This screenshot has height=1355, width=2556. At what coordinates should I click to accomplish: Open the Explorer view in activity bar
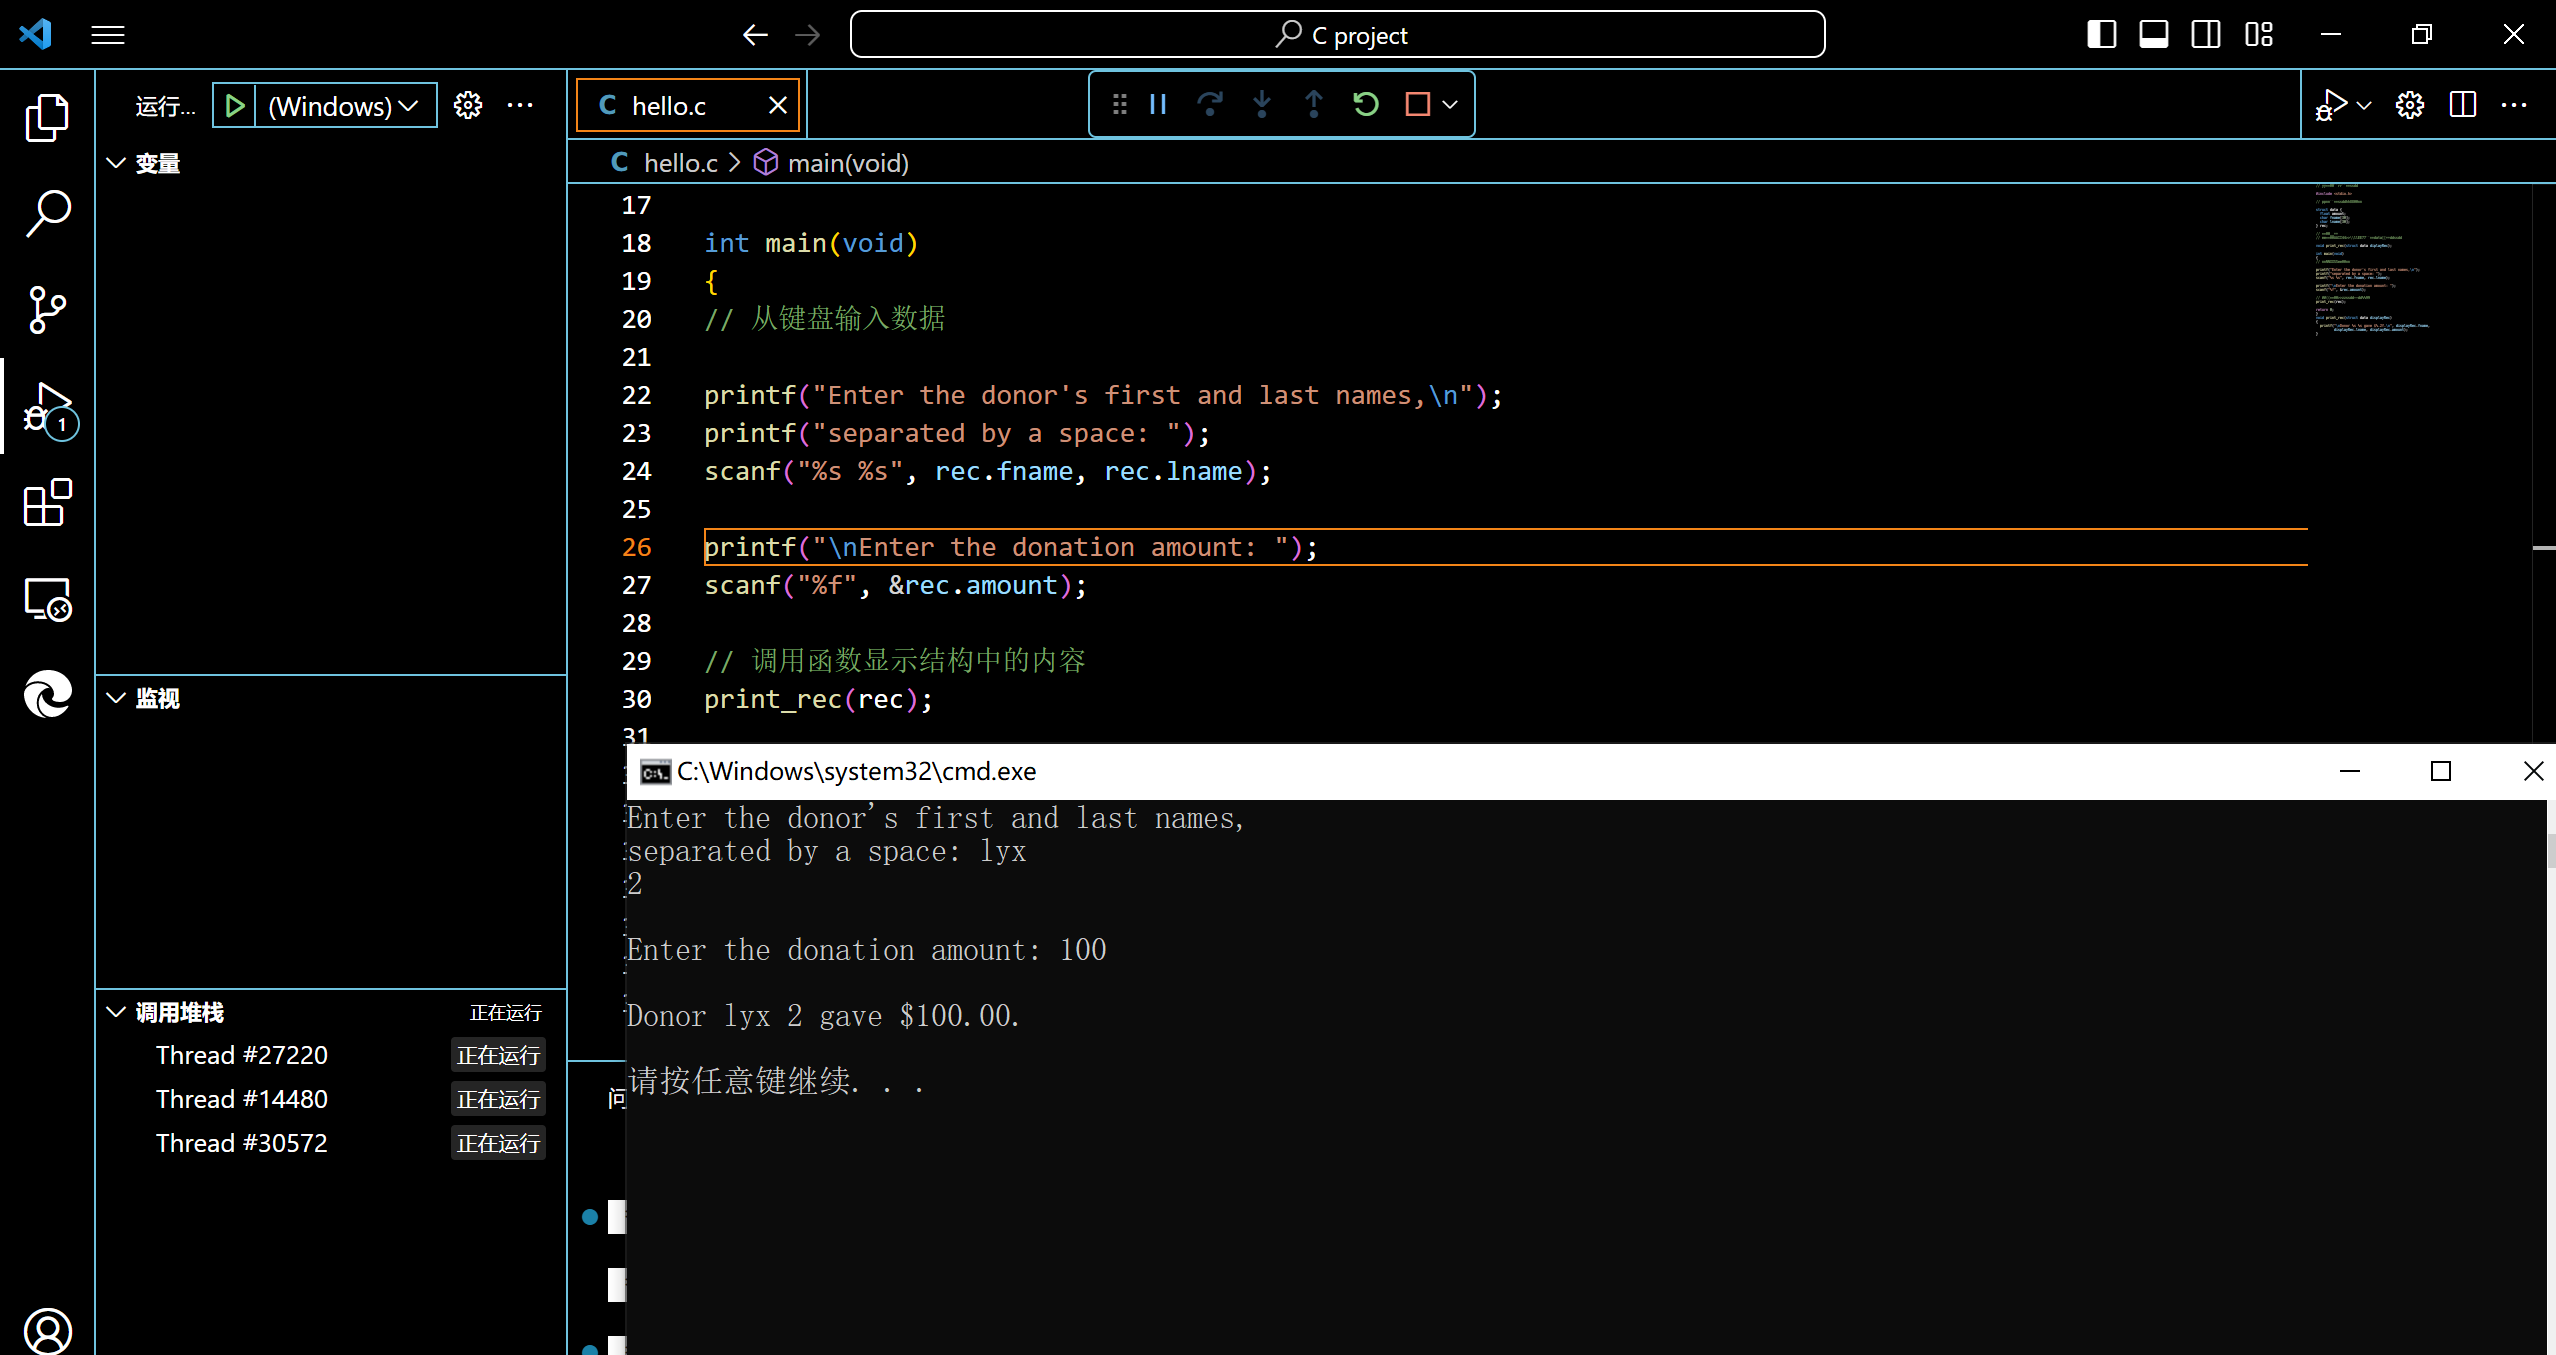click(x=47, y=118)
